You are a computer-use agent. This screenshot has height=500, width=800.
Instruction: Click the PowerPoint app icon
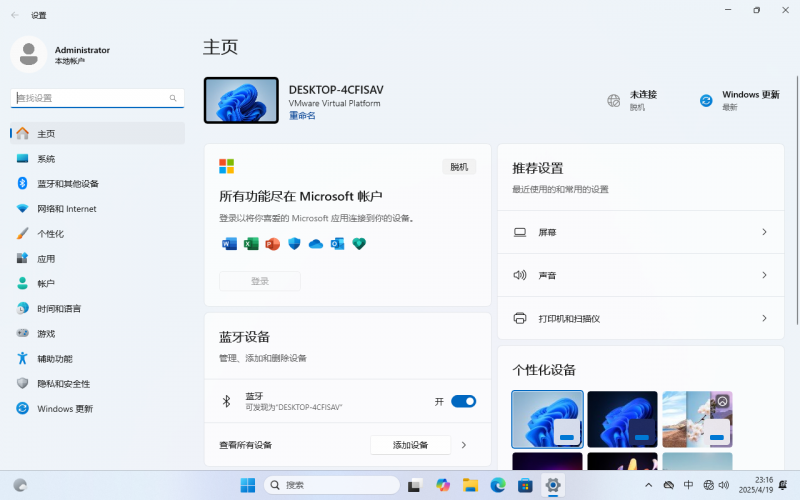click(x=272, y=244)
